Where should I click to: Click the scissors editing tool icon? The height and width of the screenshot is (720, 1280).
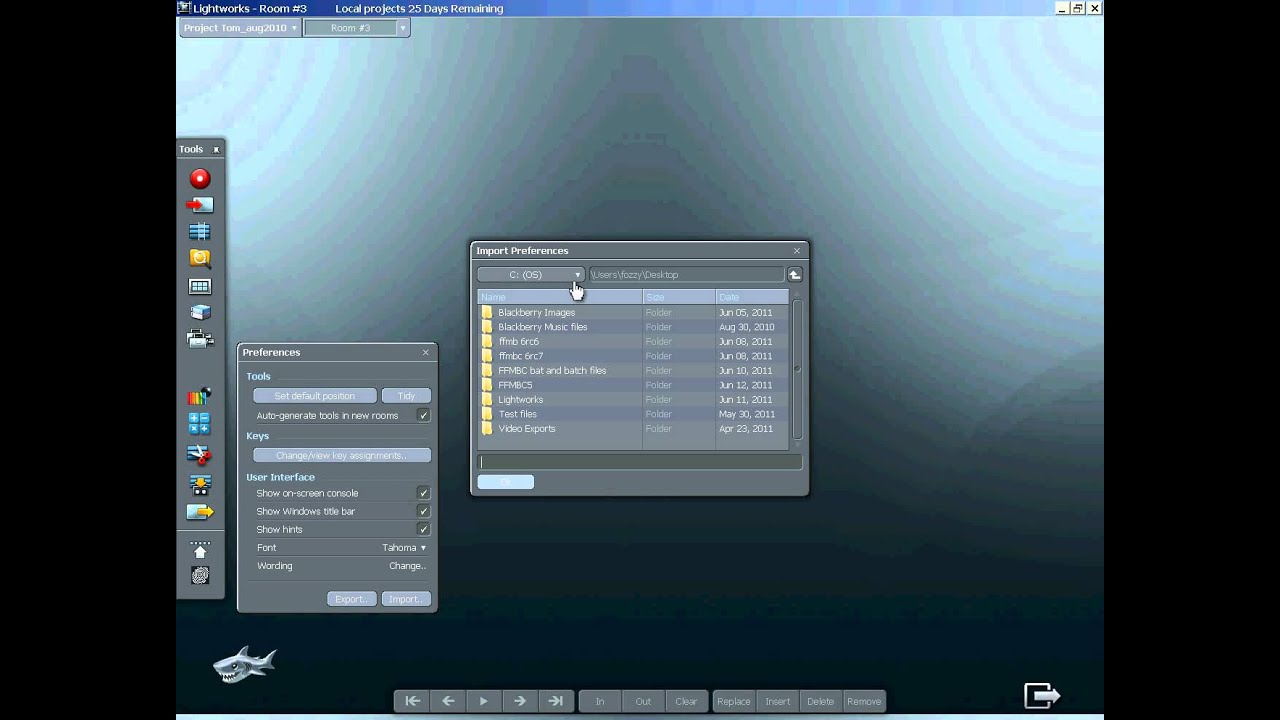click(200, 455)
